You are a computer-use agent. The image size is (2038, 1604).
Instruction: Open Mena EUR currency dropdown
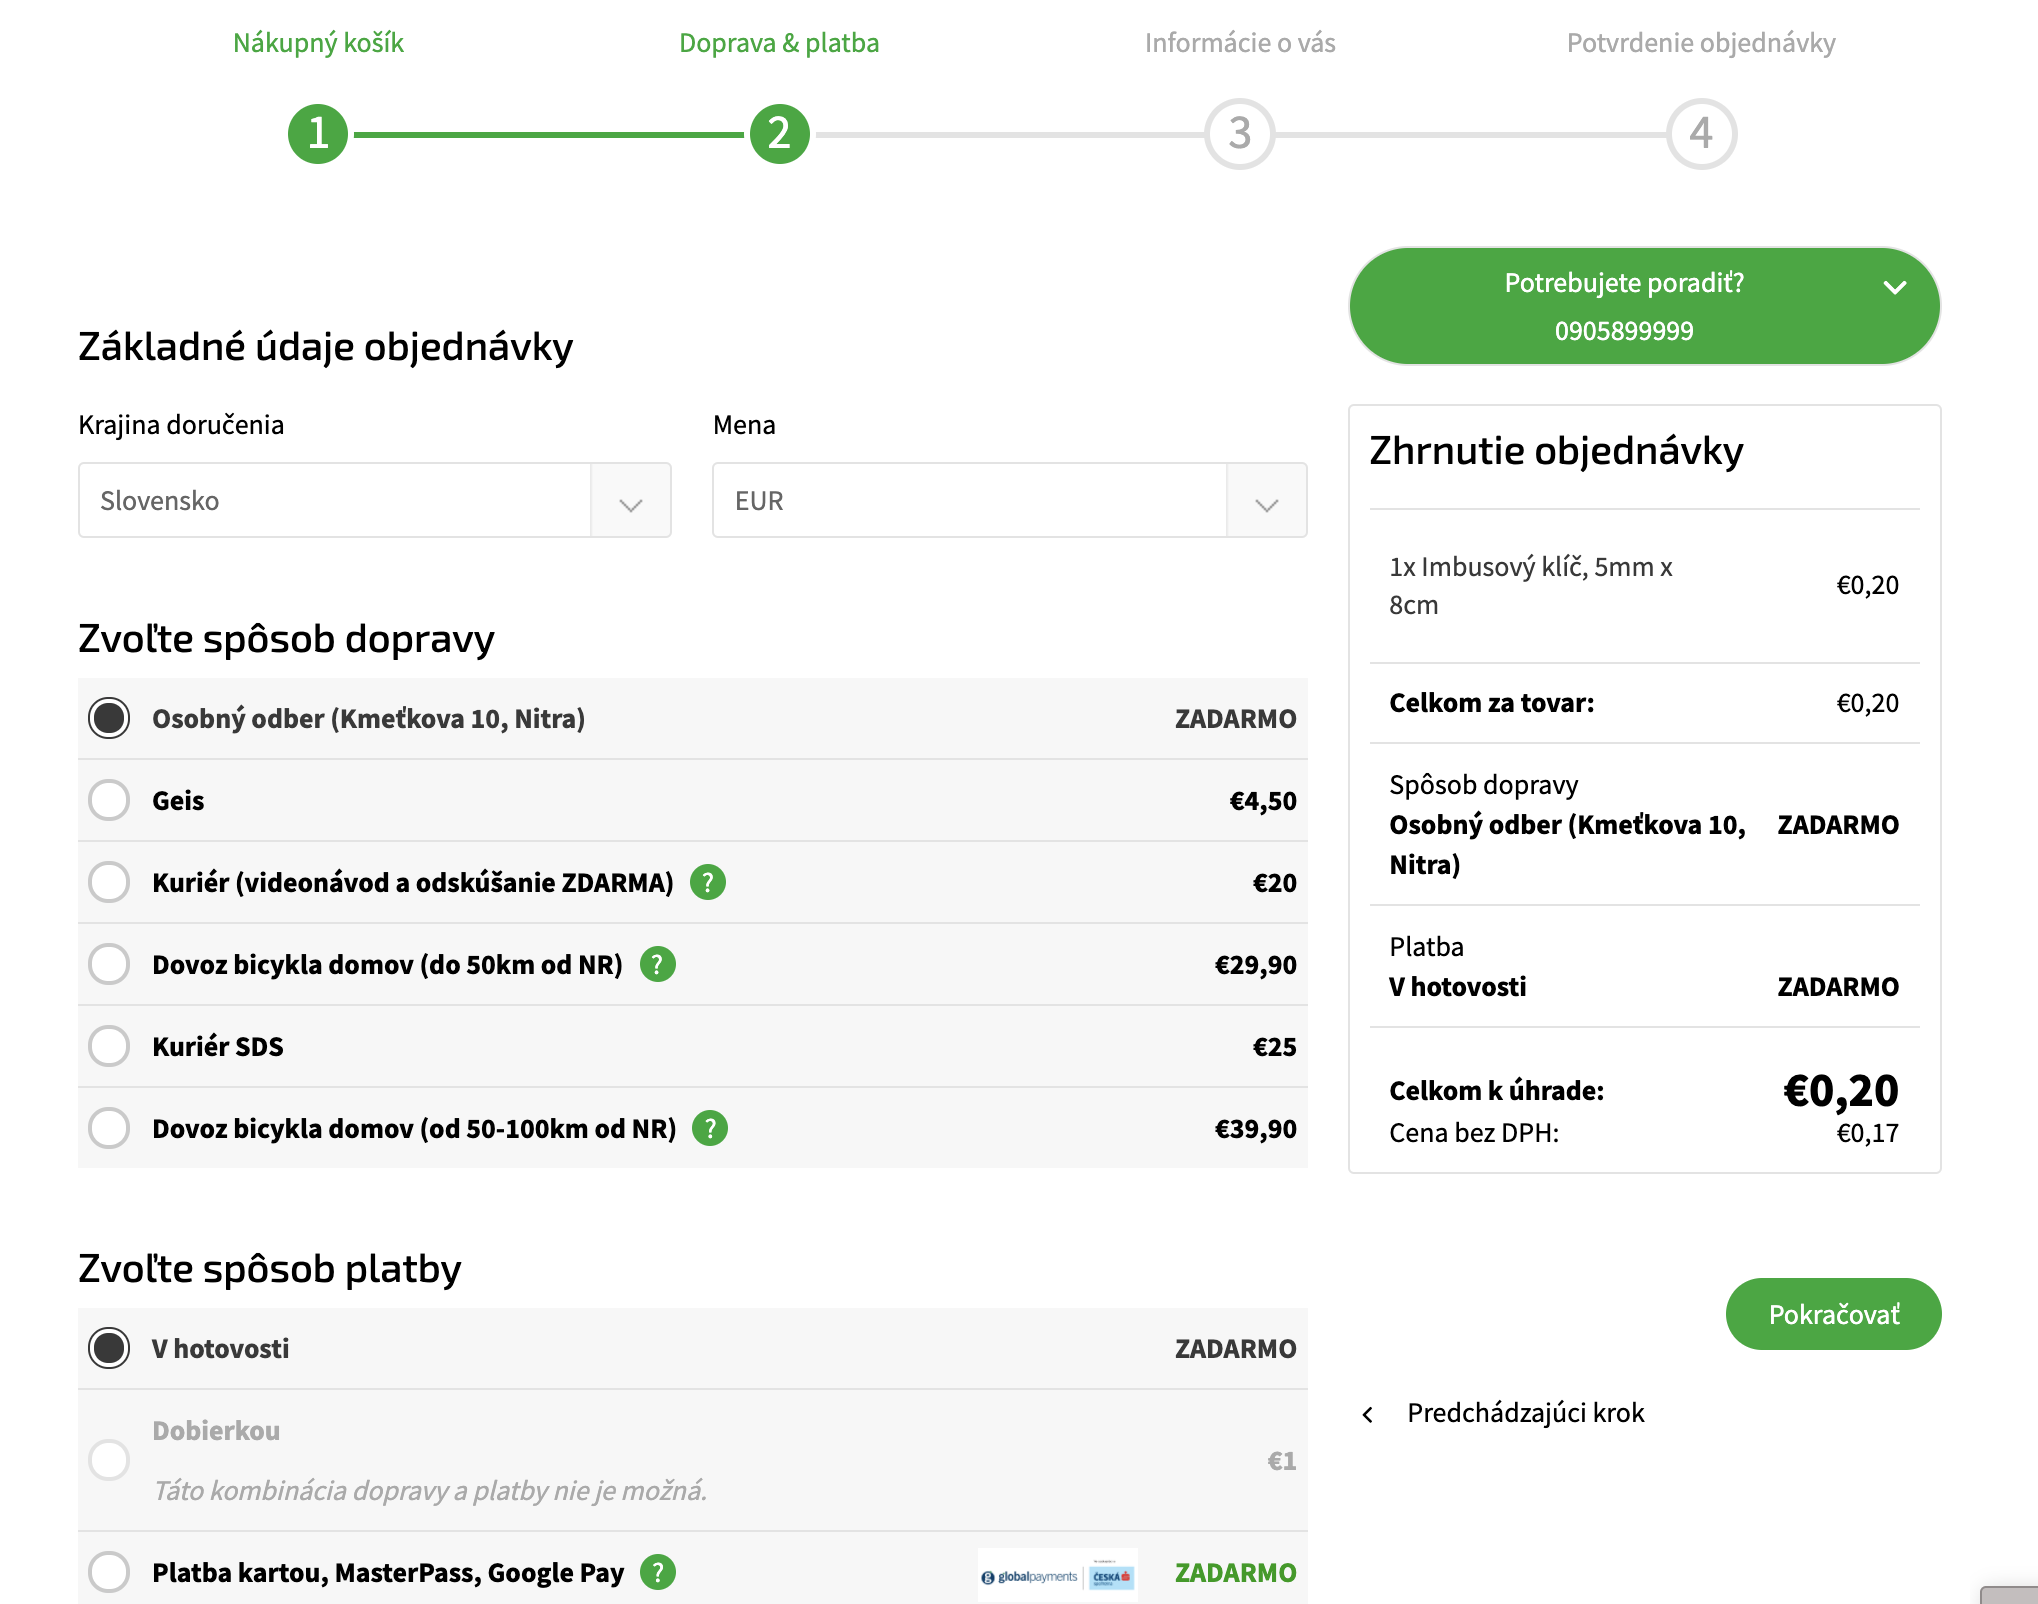coord(1009,500)
